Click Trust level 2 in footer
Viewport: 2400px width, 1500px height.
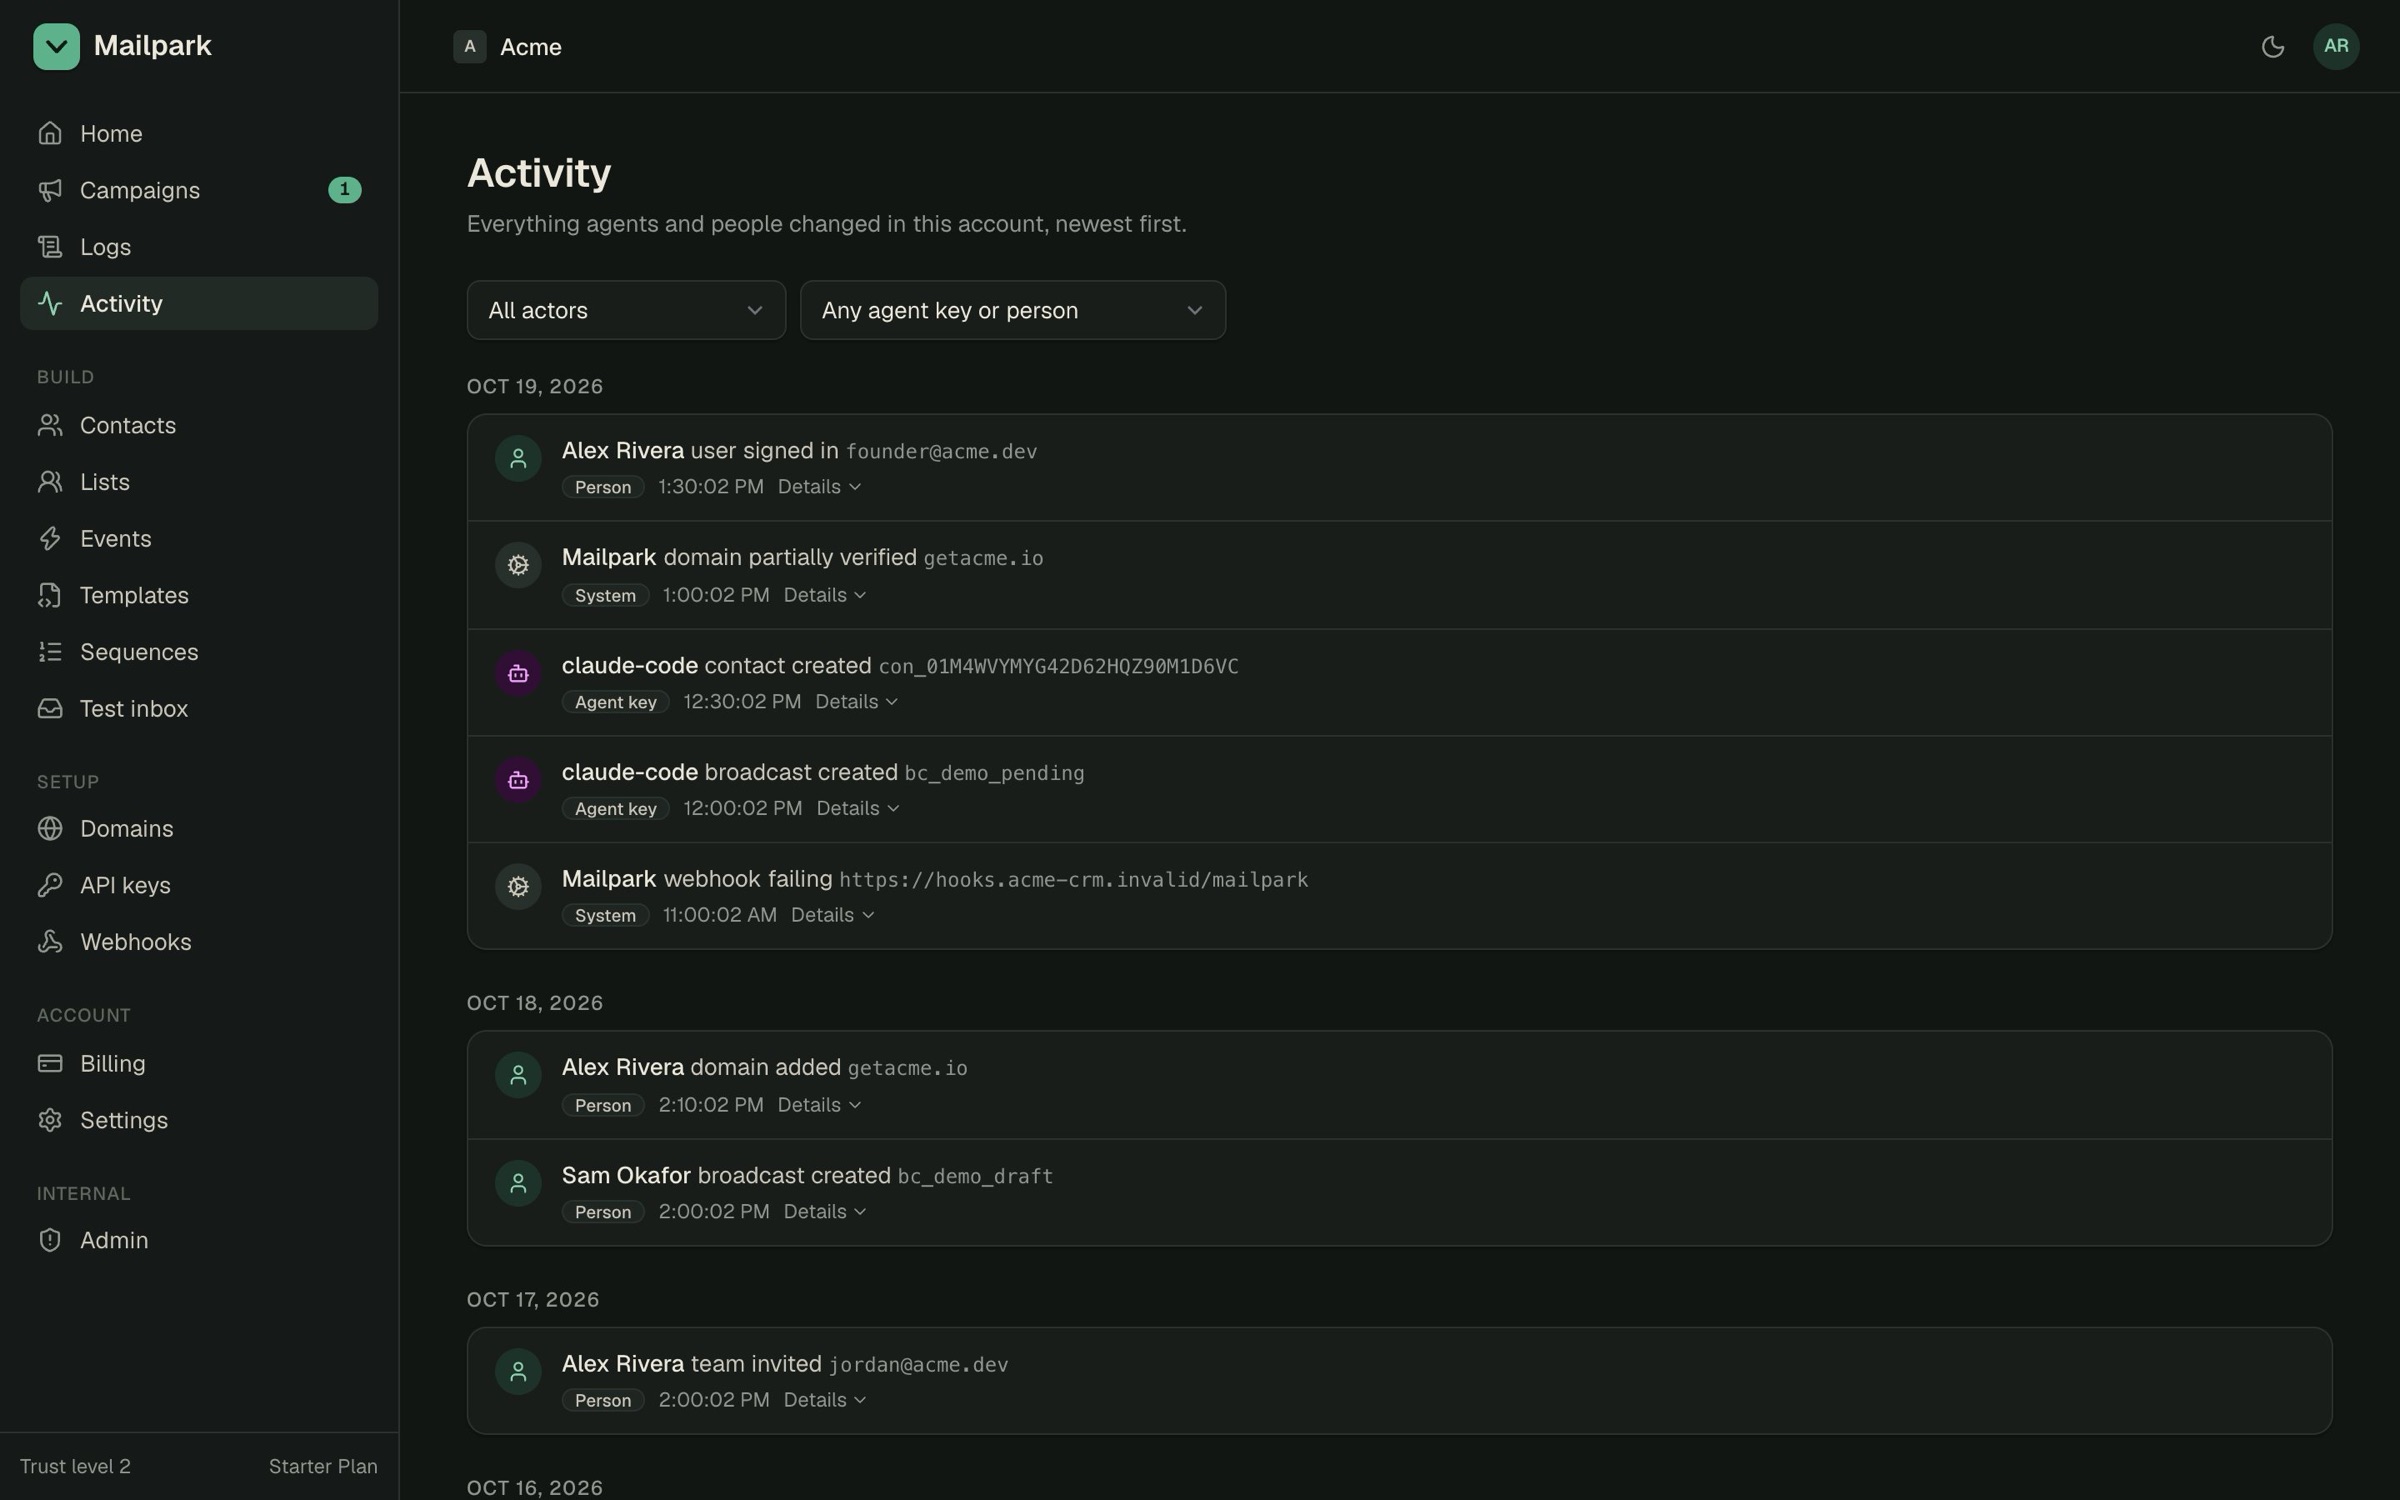75,1466
